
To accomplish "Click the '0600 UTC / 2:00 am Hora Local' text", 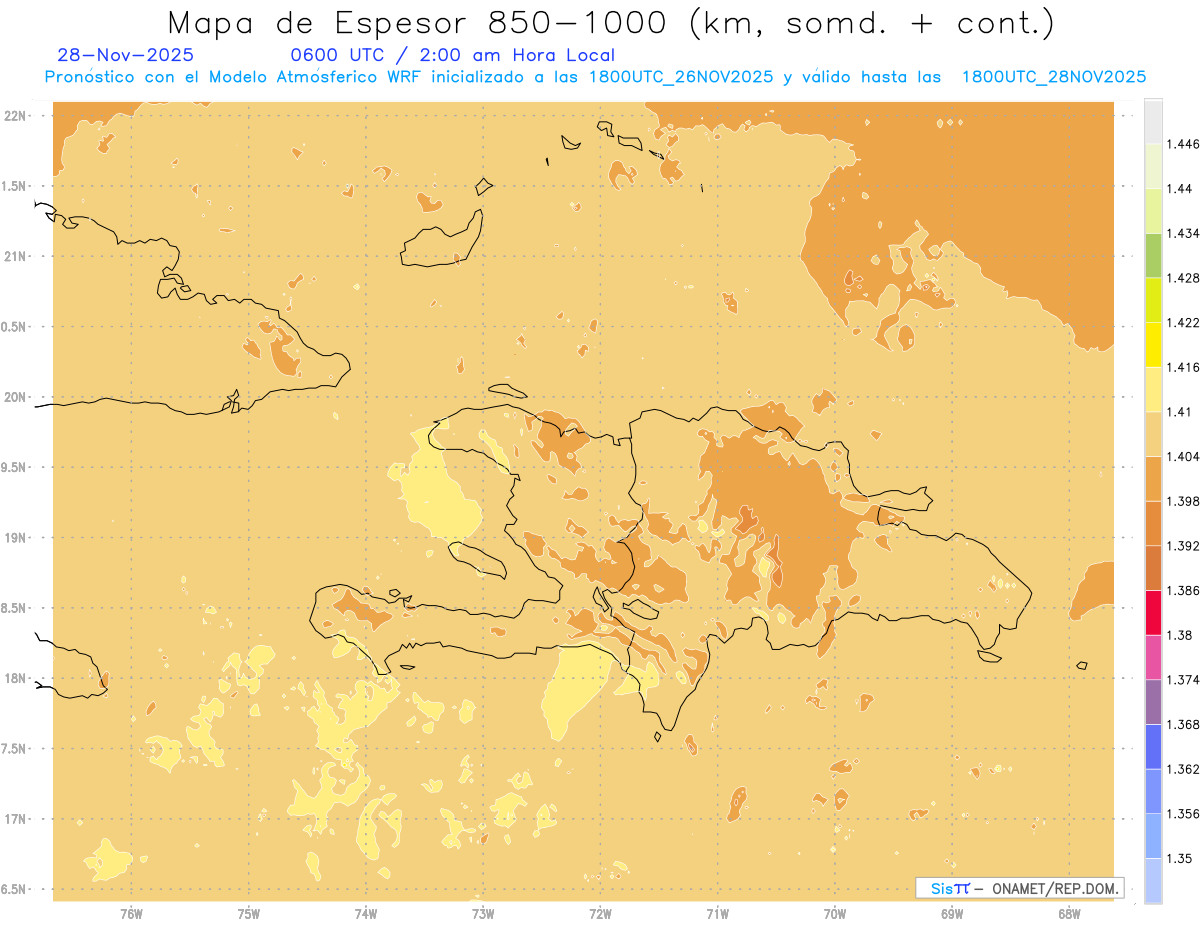I will [x=452, y=55].
